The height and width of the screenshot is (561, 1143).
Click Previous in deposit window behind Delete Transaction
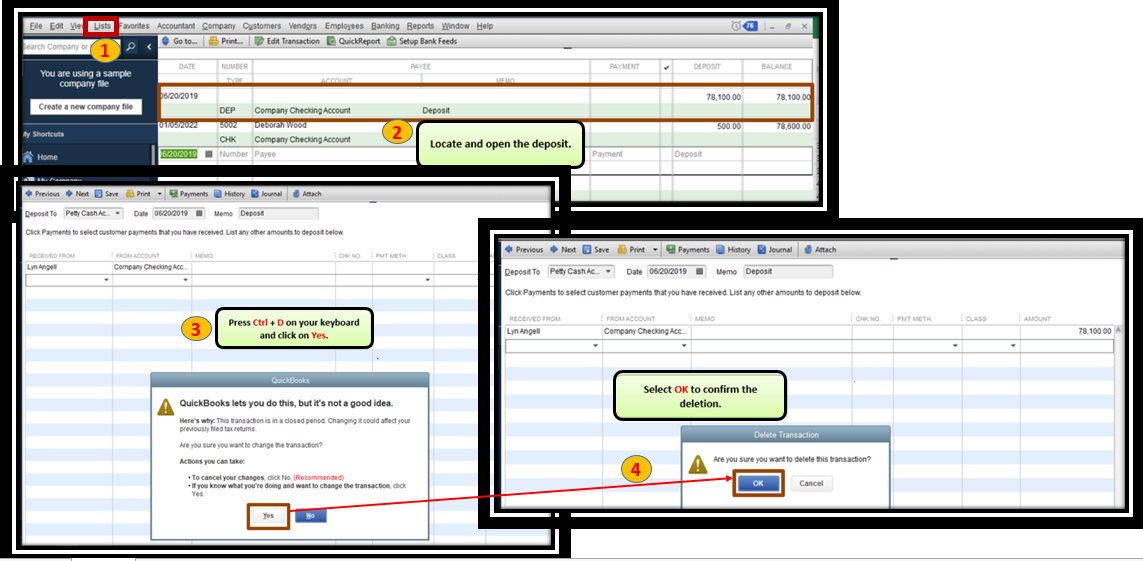click(524, 249)
